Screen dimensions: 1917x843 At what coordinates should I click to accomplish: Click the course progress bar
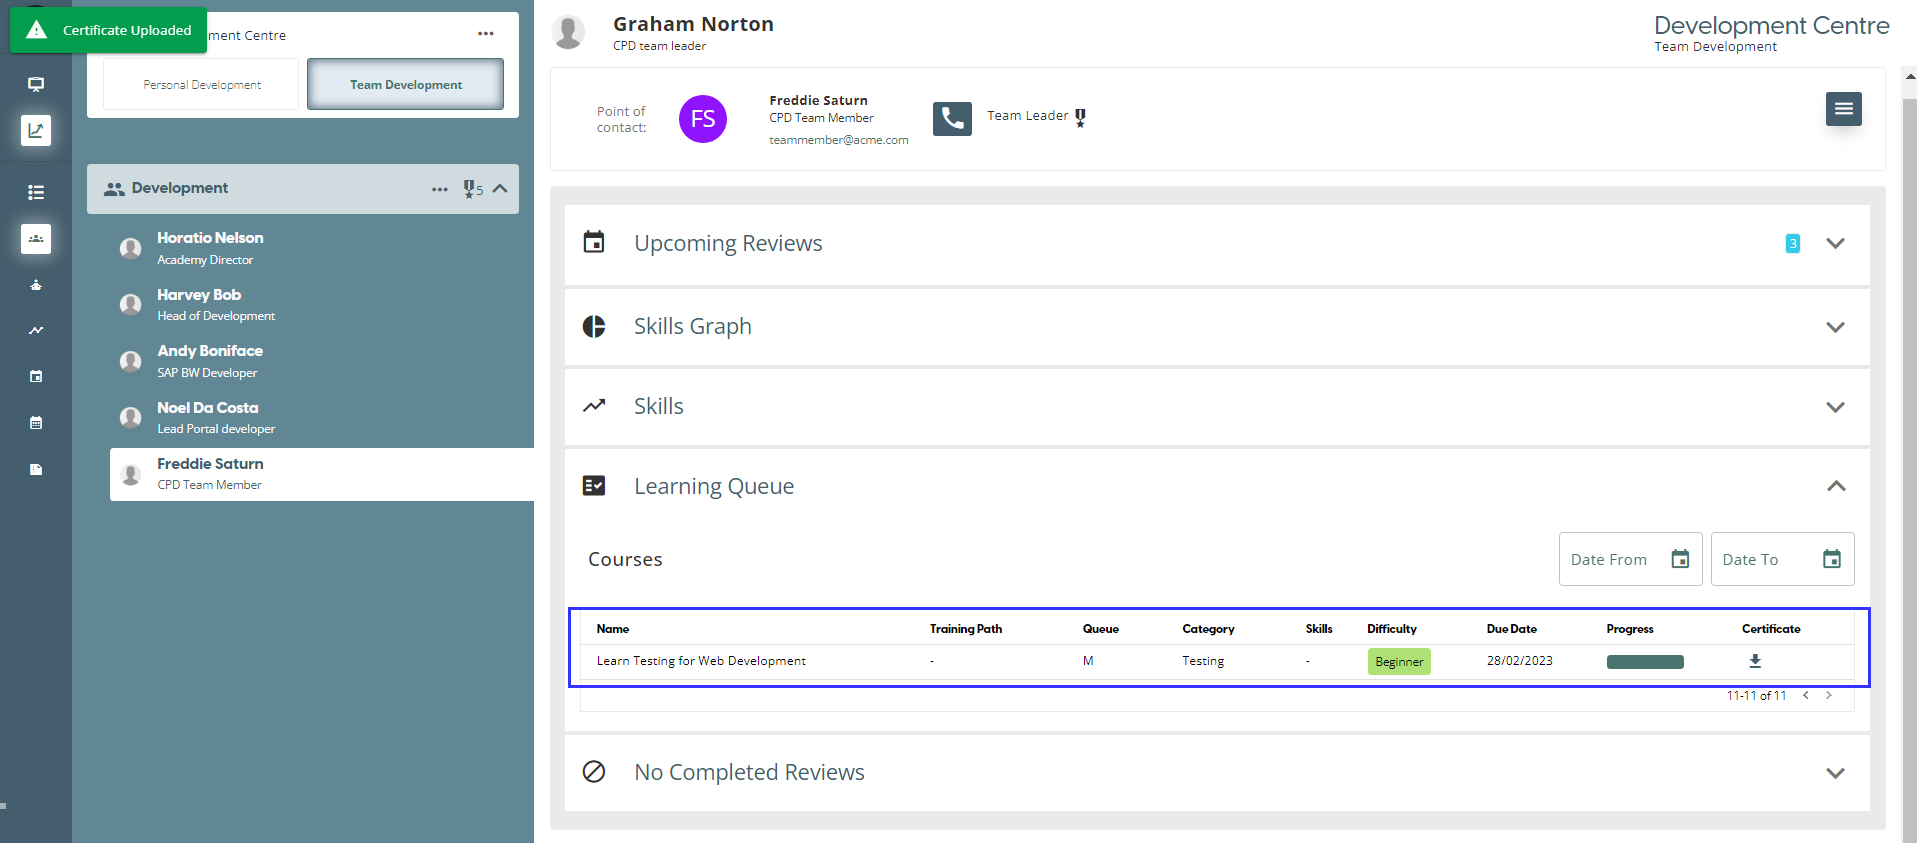(1644, 662)
